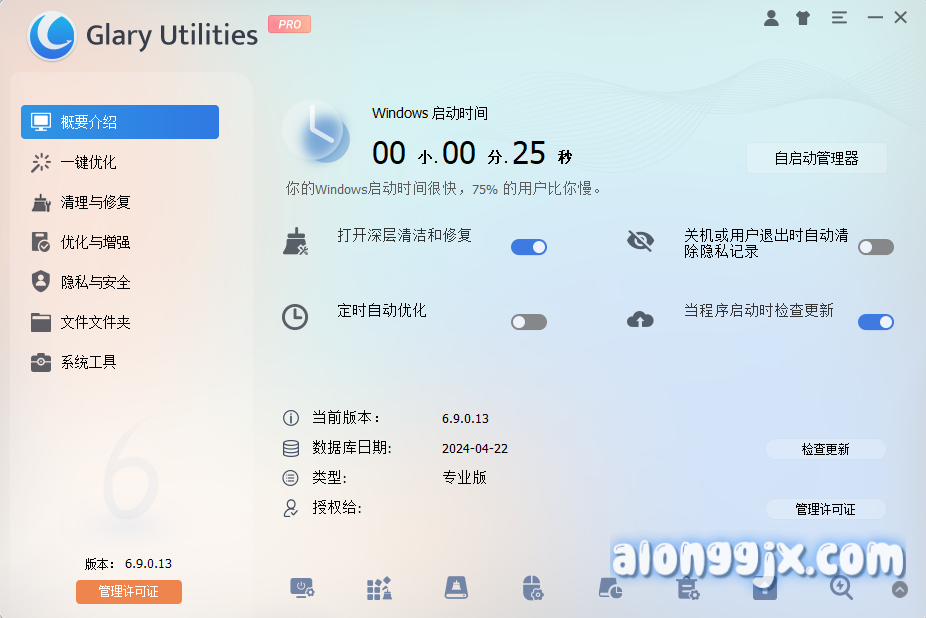The image size is (926, 618).
Task: Click the crossed-eye privacy icon
Action: 640,240
